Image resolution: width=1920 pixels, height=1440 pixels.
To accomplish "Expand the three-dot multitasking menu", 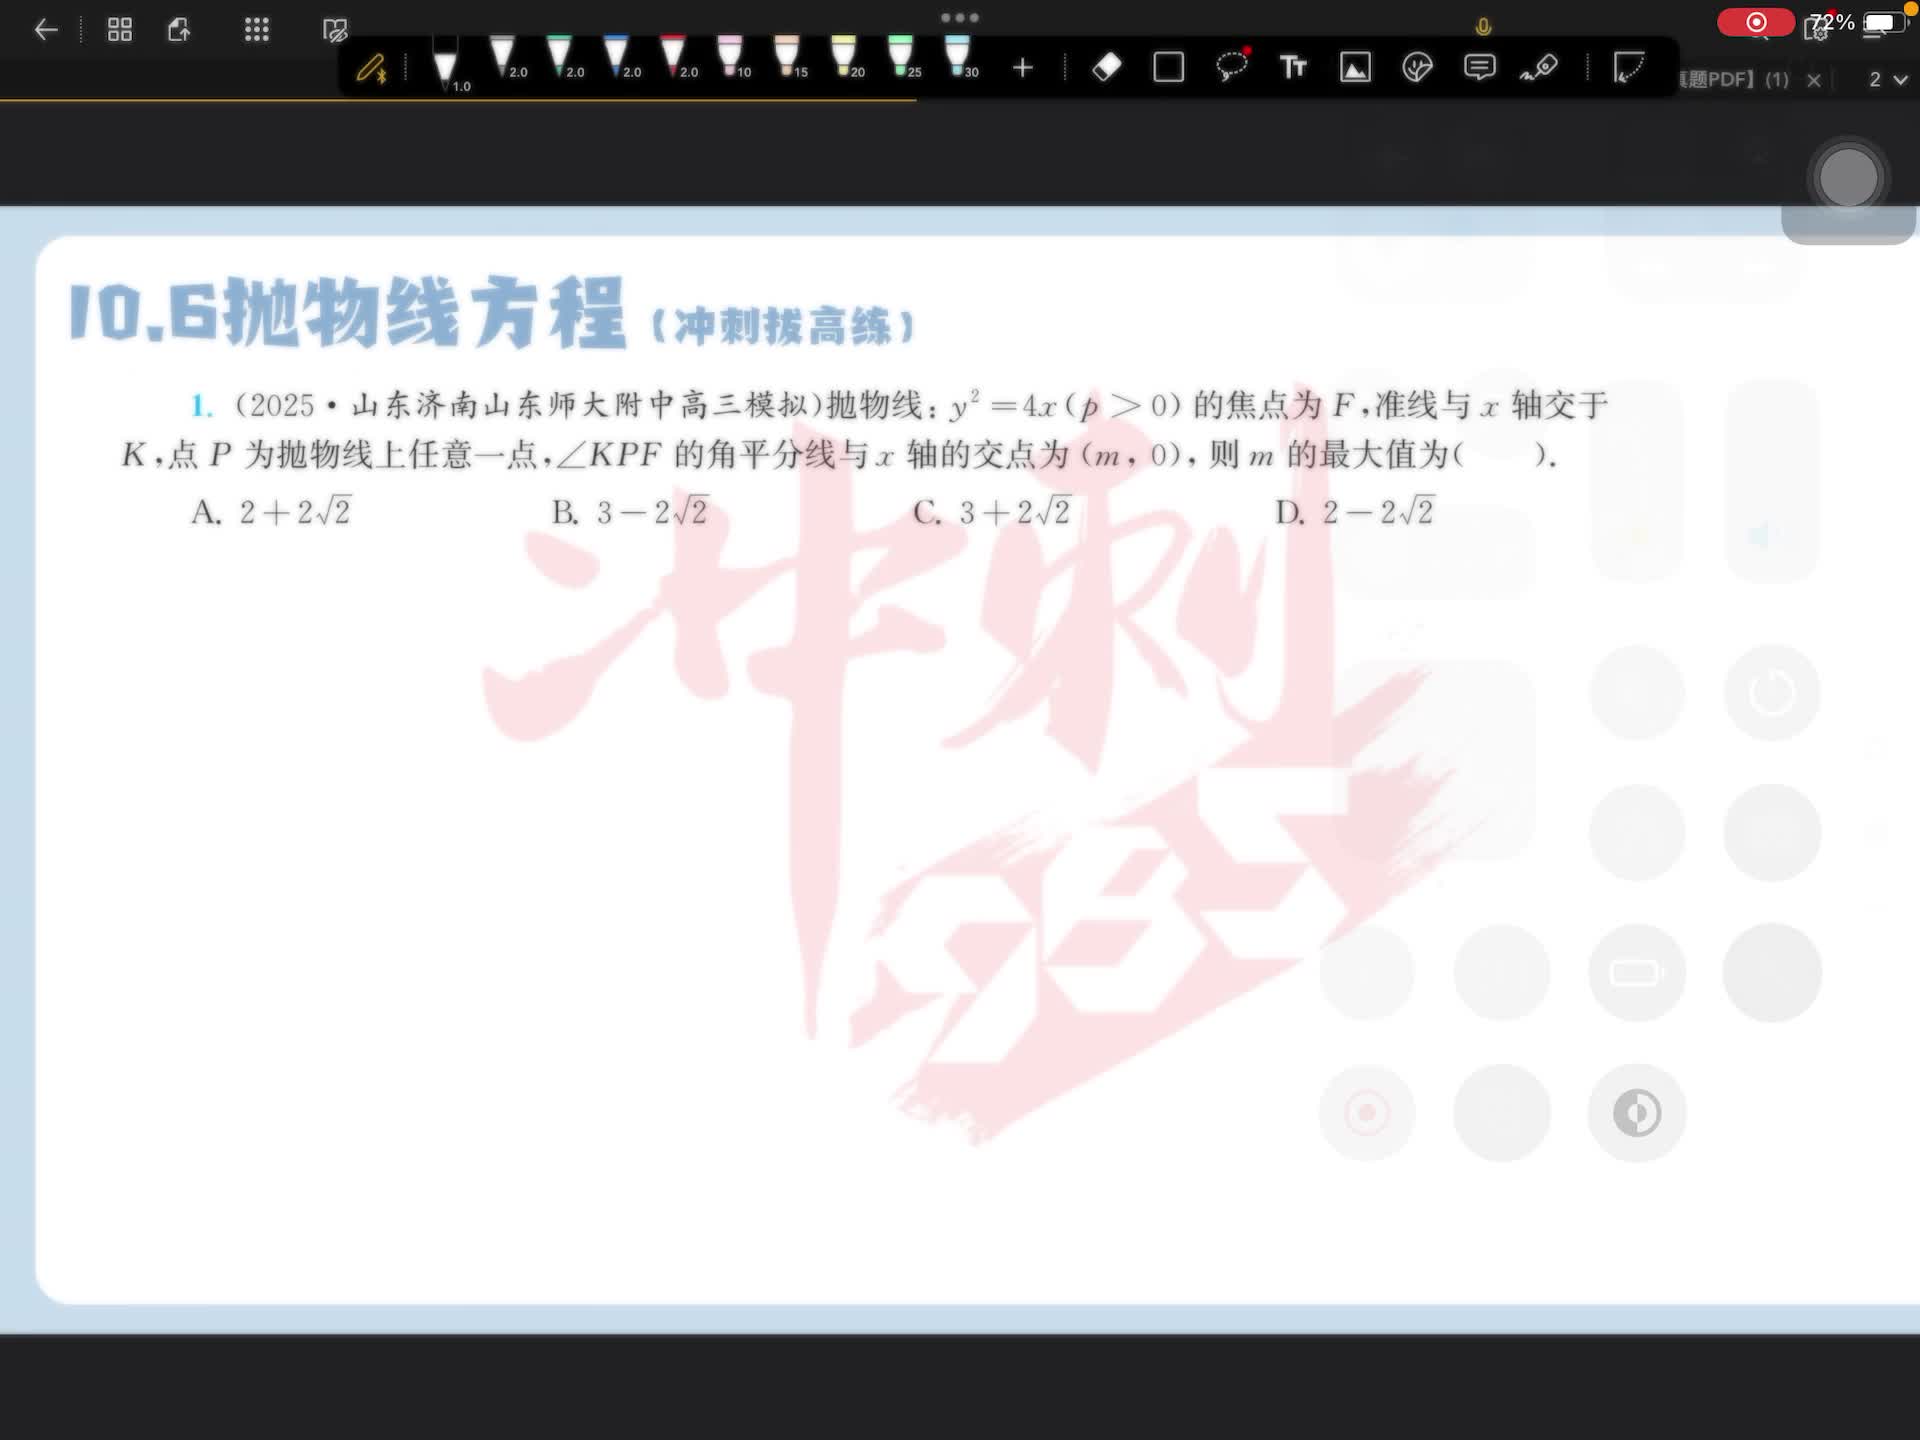I will tap(959, 17).
